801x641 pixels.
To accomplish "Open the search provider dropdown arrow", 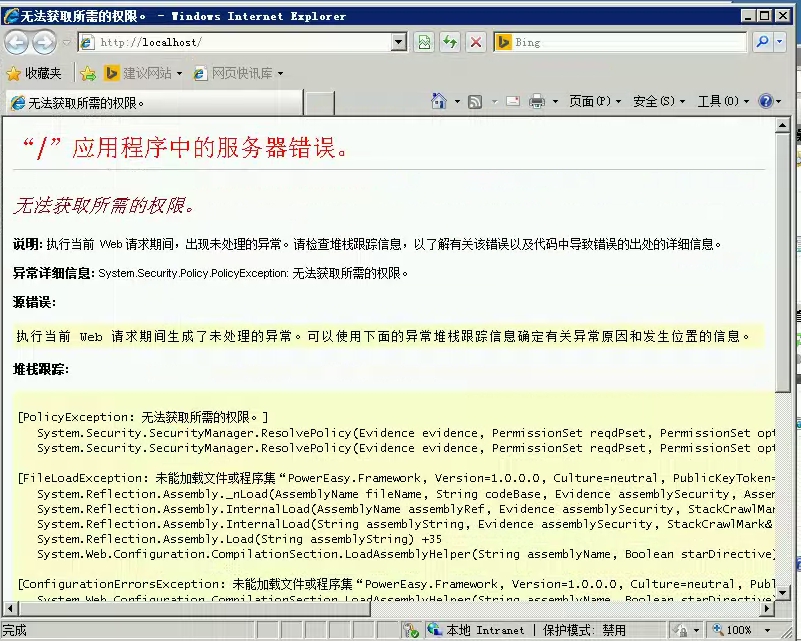I will (x=780, y=42).
